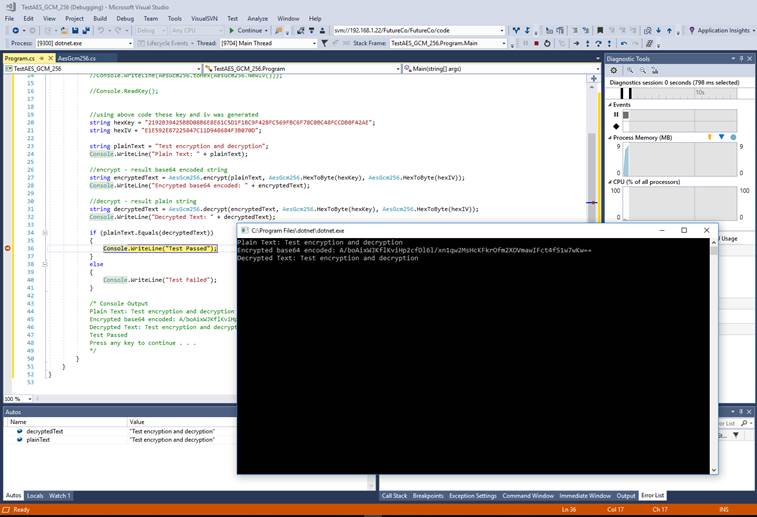757x517 pixels.
Task: Switch to the Watch 1 tab
Action: (x=59, y=496)
